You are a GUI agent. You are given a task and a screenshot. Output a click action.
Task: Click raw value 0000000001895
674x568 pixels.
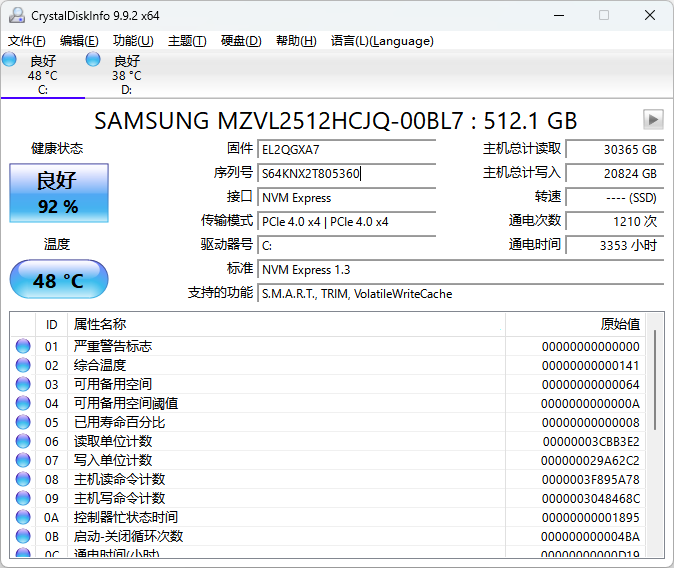coord(591,518)
